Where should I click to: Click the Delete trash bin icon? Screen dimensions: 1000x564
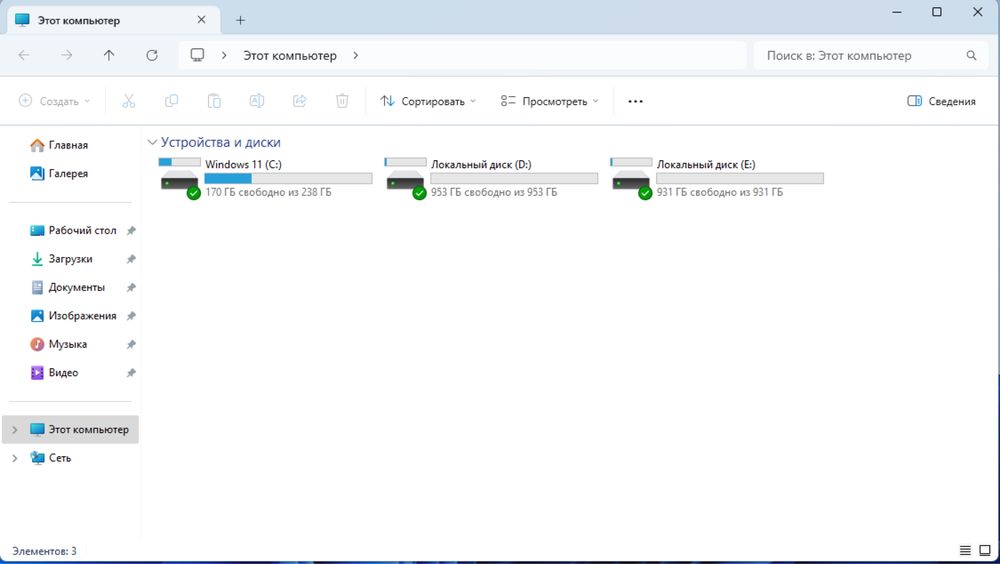point(342,101)
